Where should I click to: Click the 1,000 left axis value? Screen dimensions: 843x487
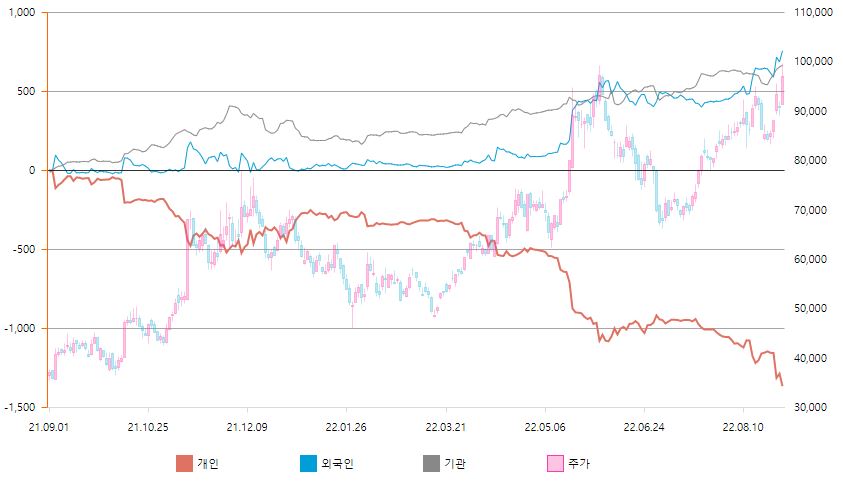[21, 13]
